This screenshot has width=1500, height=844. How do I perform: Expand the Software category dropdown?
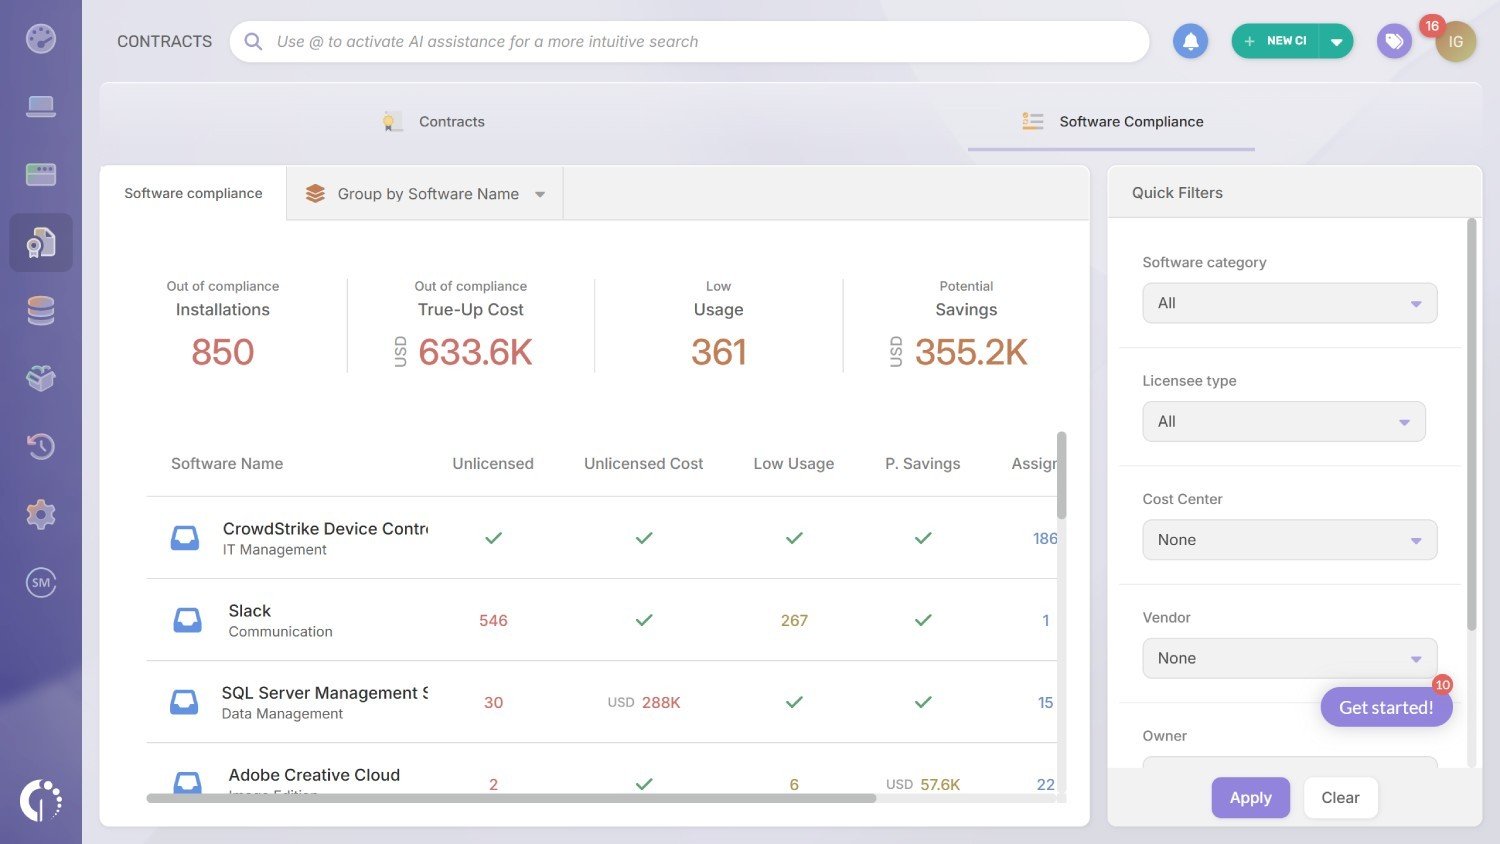(x=1289, y=303)
